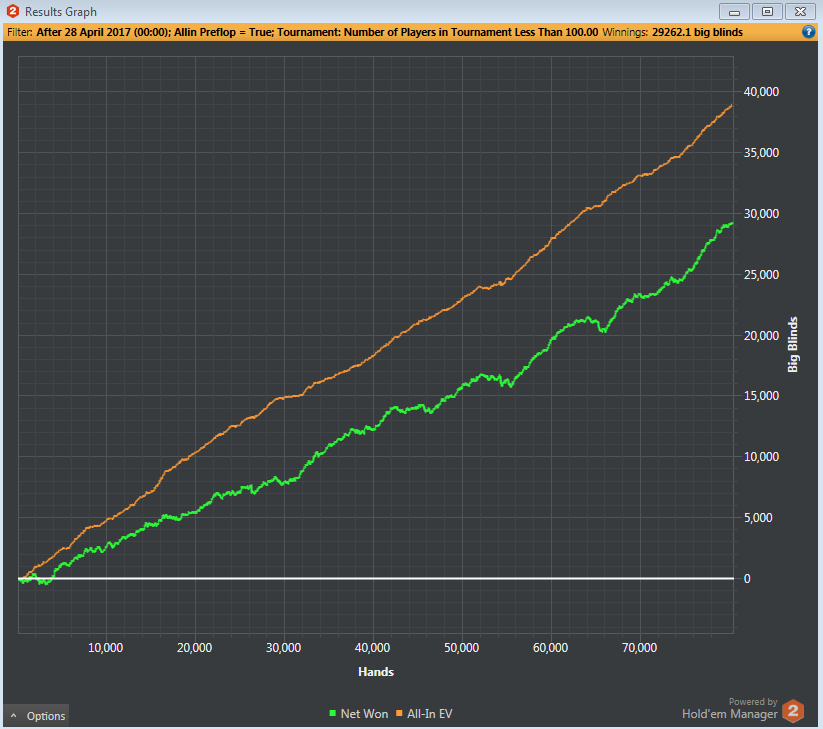Click the end point of the orange All-In EV line
The image size is (823, 729).
click(x=732, y=105)
